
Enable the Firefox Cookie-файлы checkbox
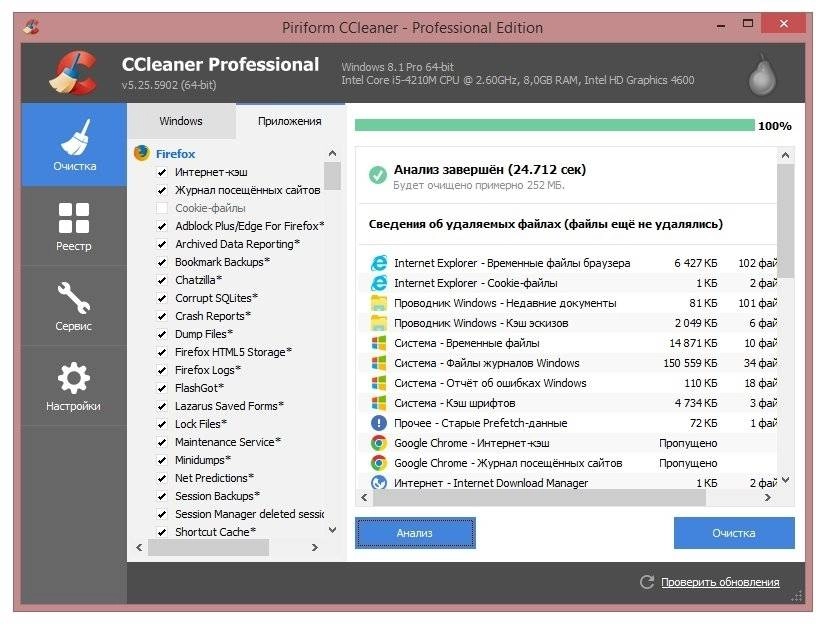(162, 208)
